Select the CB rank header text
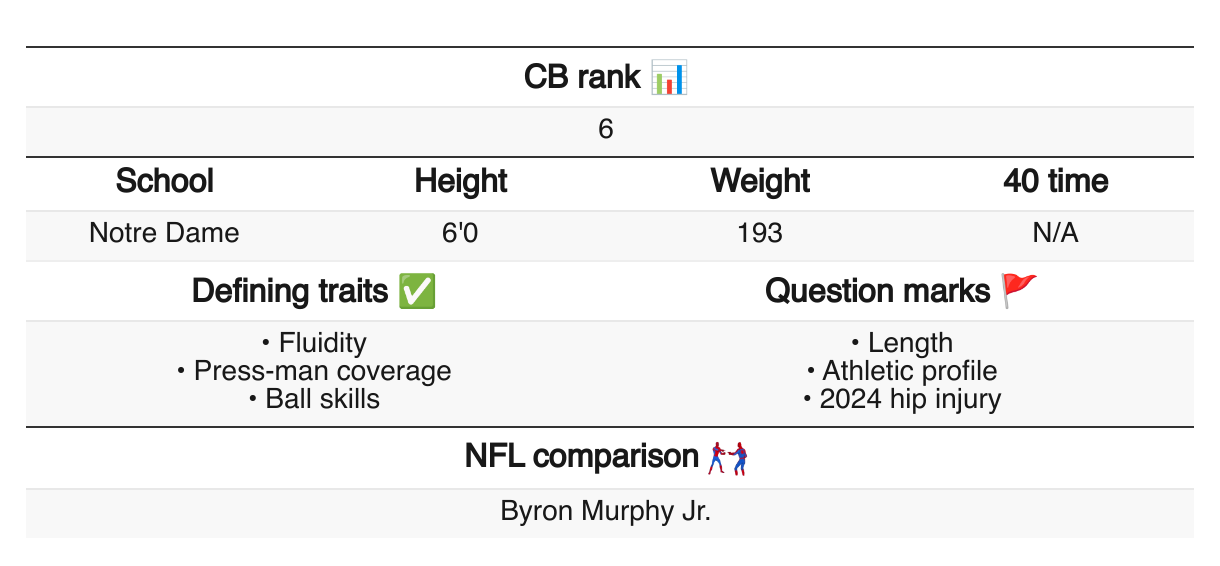 582,77
